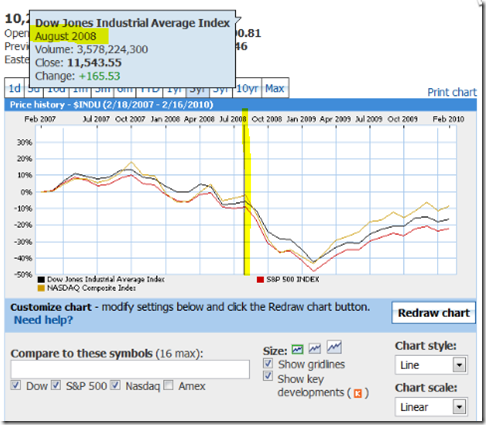Click the Redraw chart button
This screenshot has width=486, height=425.
click(x=434, y=313)
